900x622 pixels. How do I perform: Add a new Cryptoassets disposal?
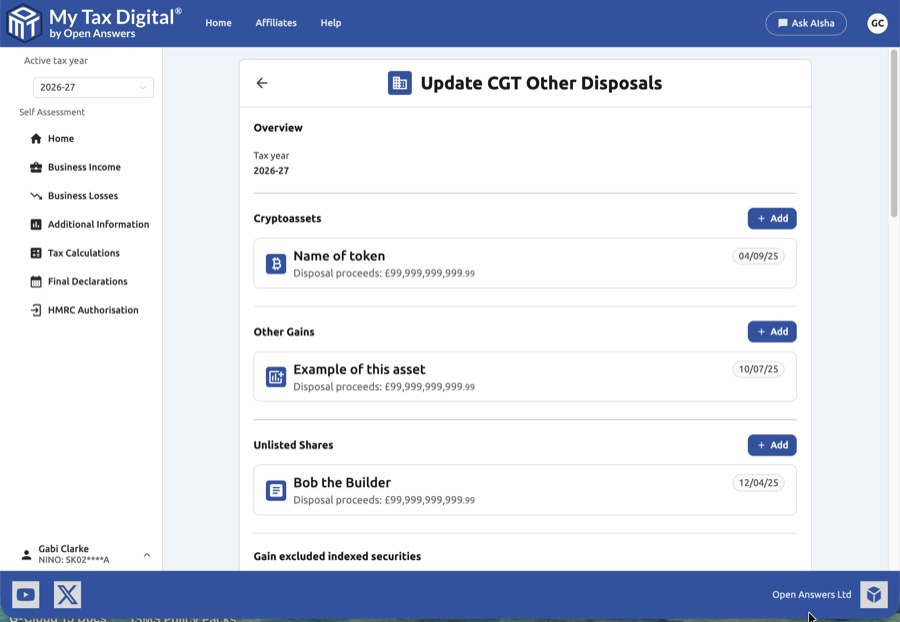pos(771,218)
